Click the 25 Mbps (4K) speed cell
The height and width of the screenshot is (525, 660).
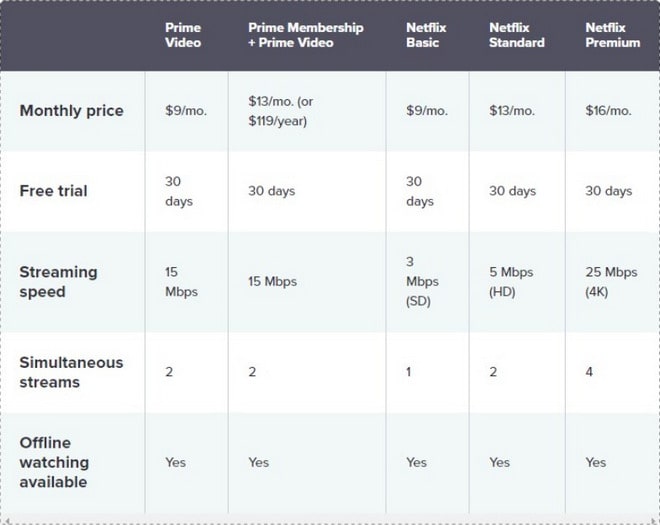[x=611, y=281]
